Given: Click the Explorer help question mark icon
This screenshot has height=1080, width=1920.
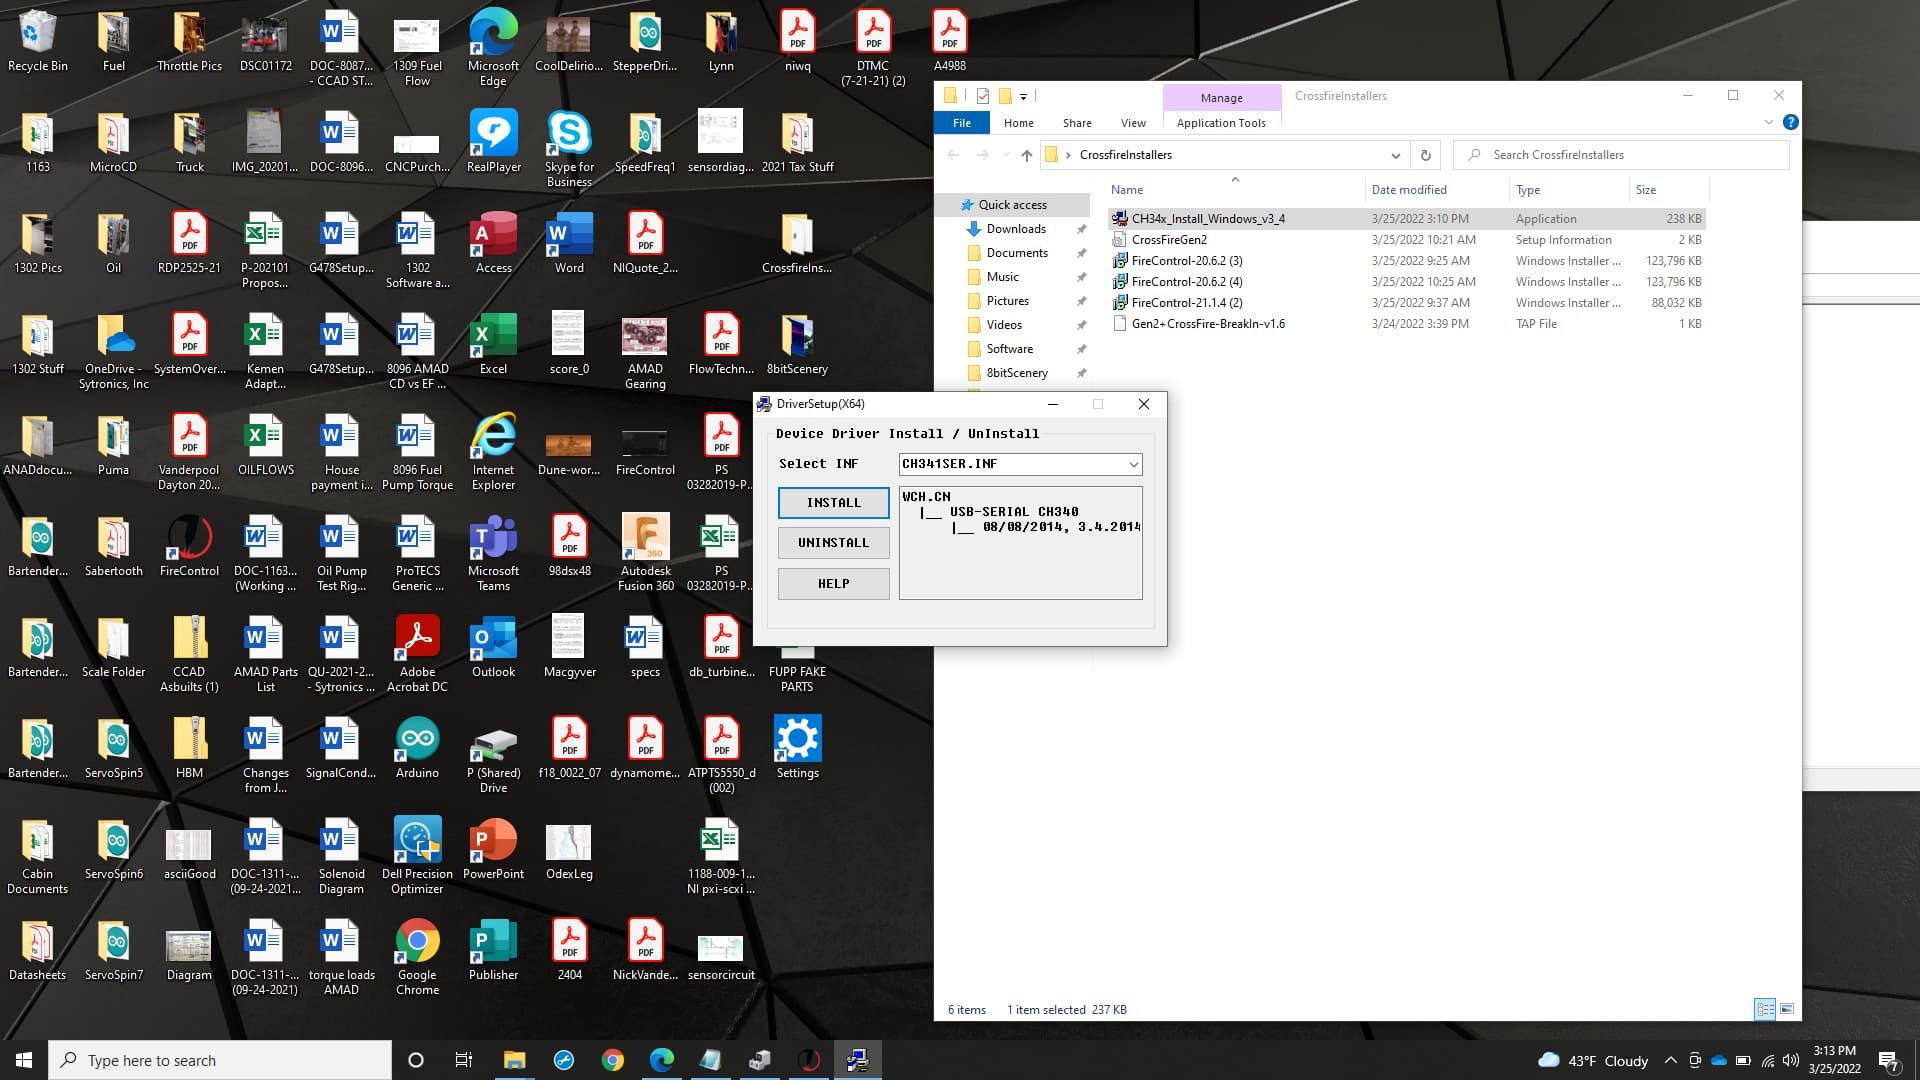Looking at the screenshot, I should click(x=1790, y=122).
